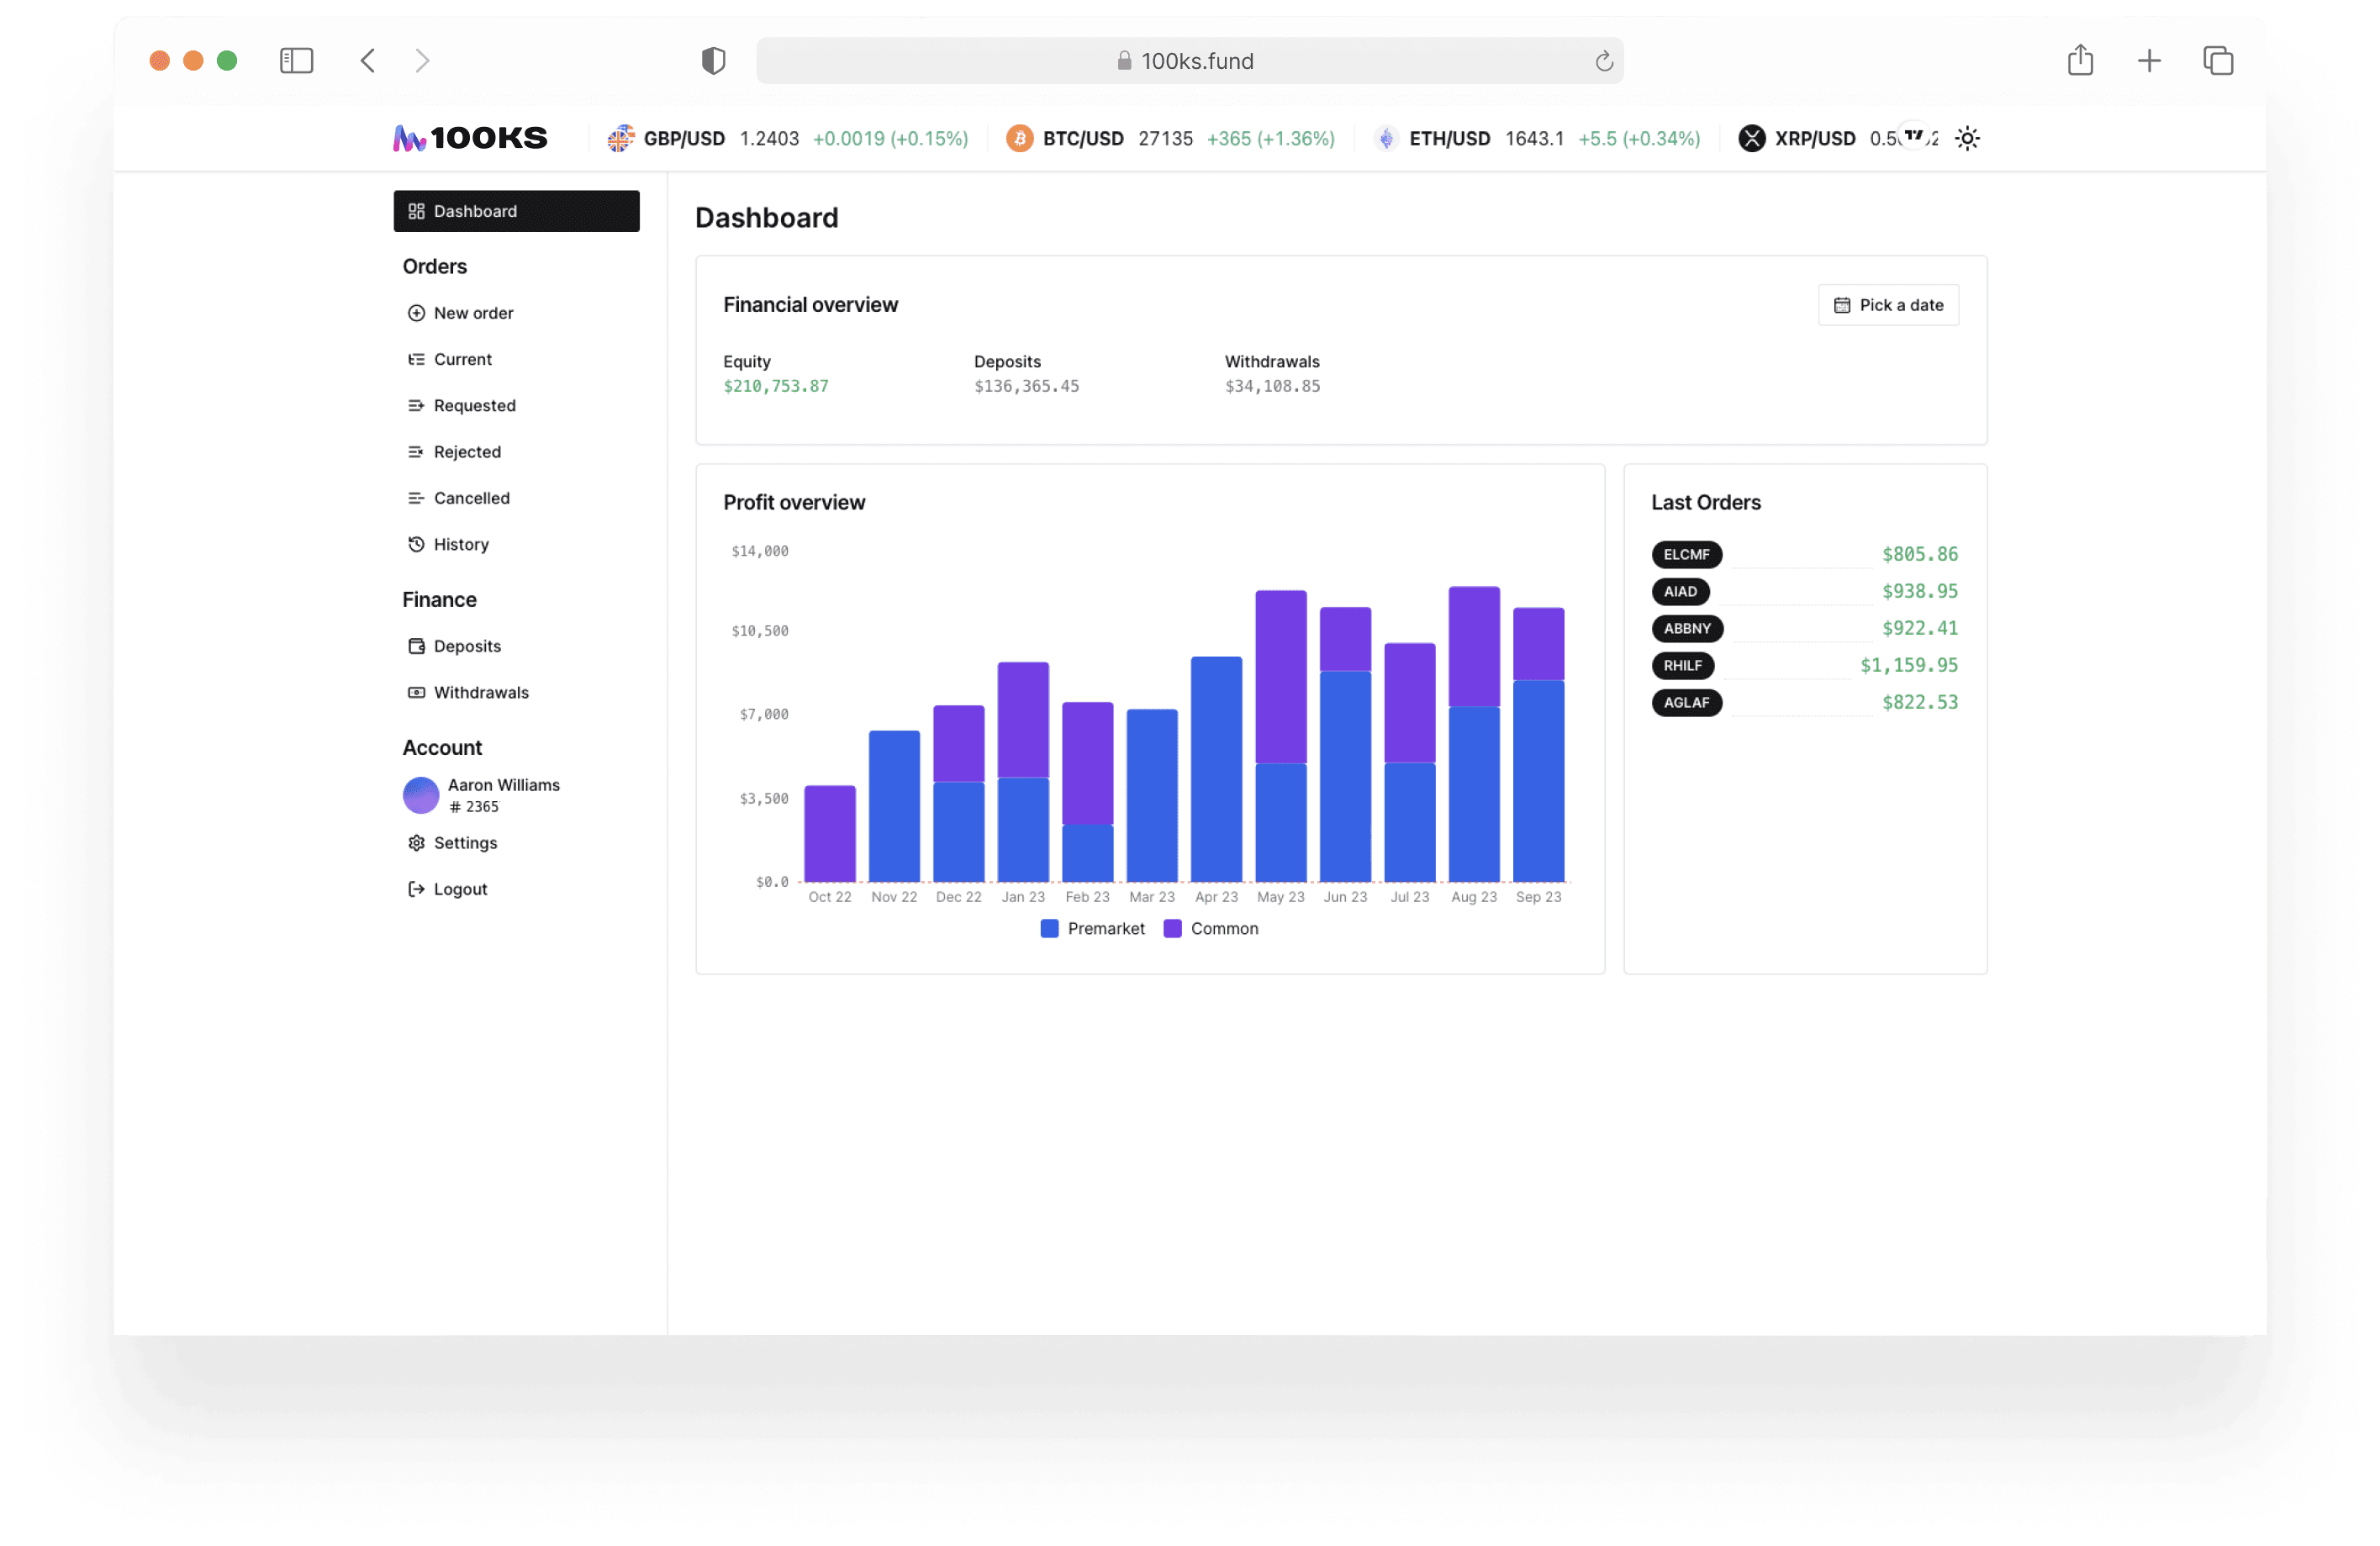Click the Deposits icon in sidebar

pyautogui.click(x=417, y=645)
